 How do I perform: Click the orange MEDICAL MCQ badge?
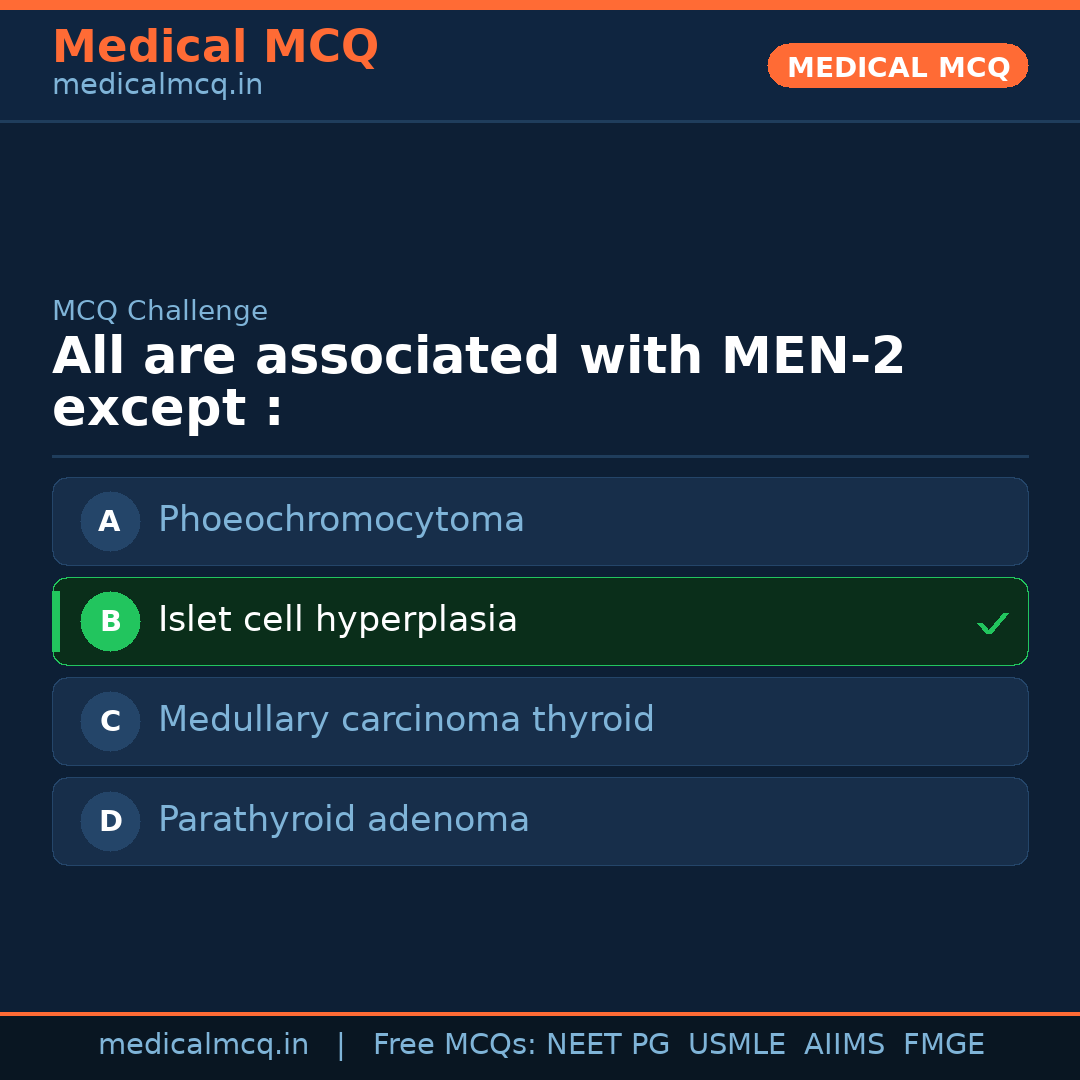(x=897, y=66)
